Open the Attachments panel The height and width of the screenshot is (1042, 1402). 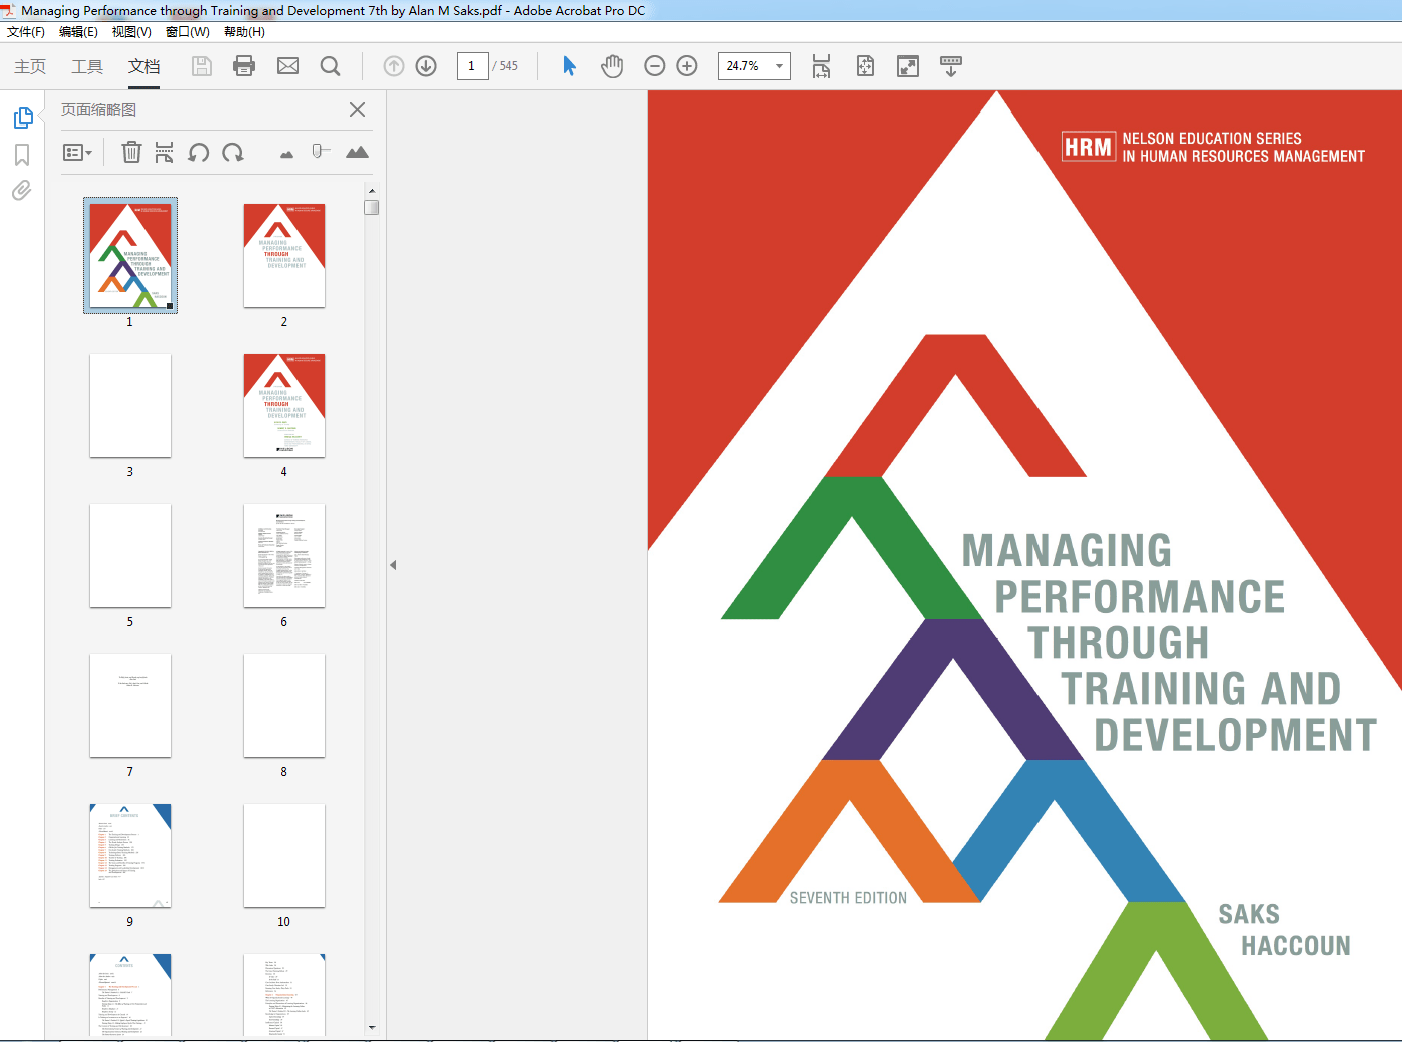pyautogui.click(x=21, y=191)
